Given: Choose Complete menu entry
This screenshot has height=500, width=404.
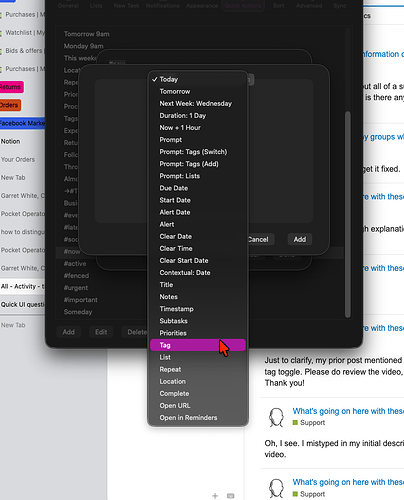Looking at the screenshot, I should (198, 393).
